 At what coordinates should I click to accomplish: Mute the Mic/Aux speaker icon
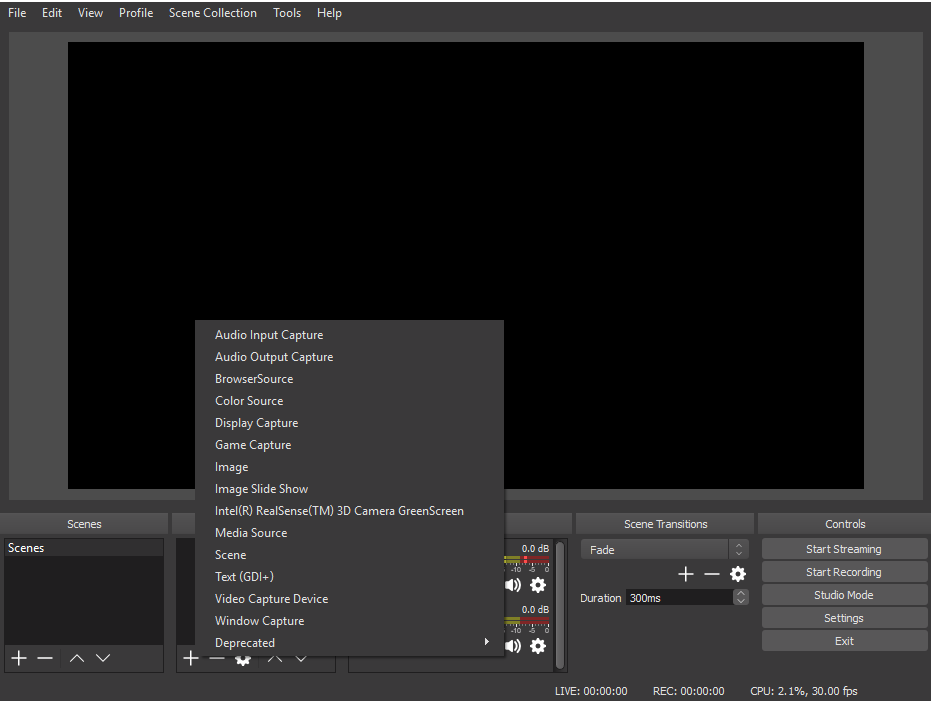pos(513,645)
